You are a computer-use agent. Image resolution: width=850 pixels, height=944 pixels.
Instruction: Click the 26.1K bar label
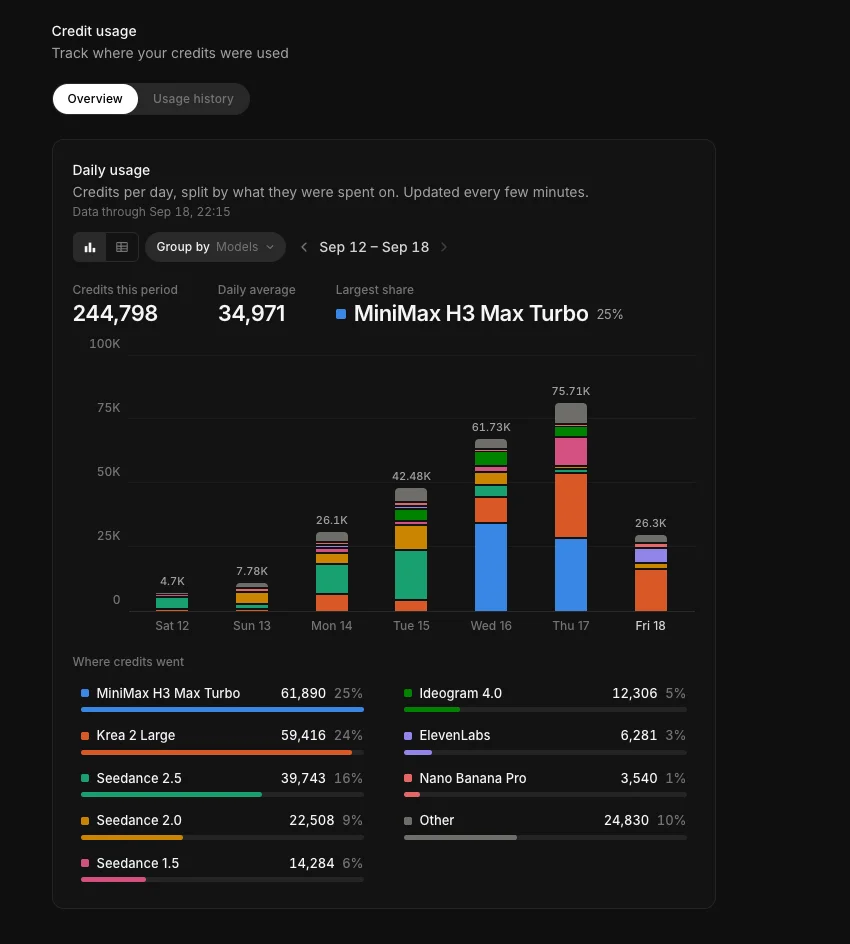332,520
